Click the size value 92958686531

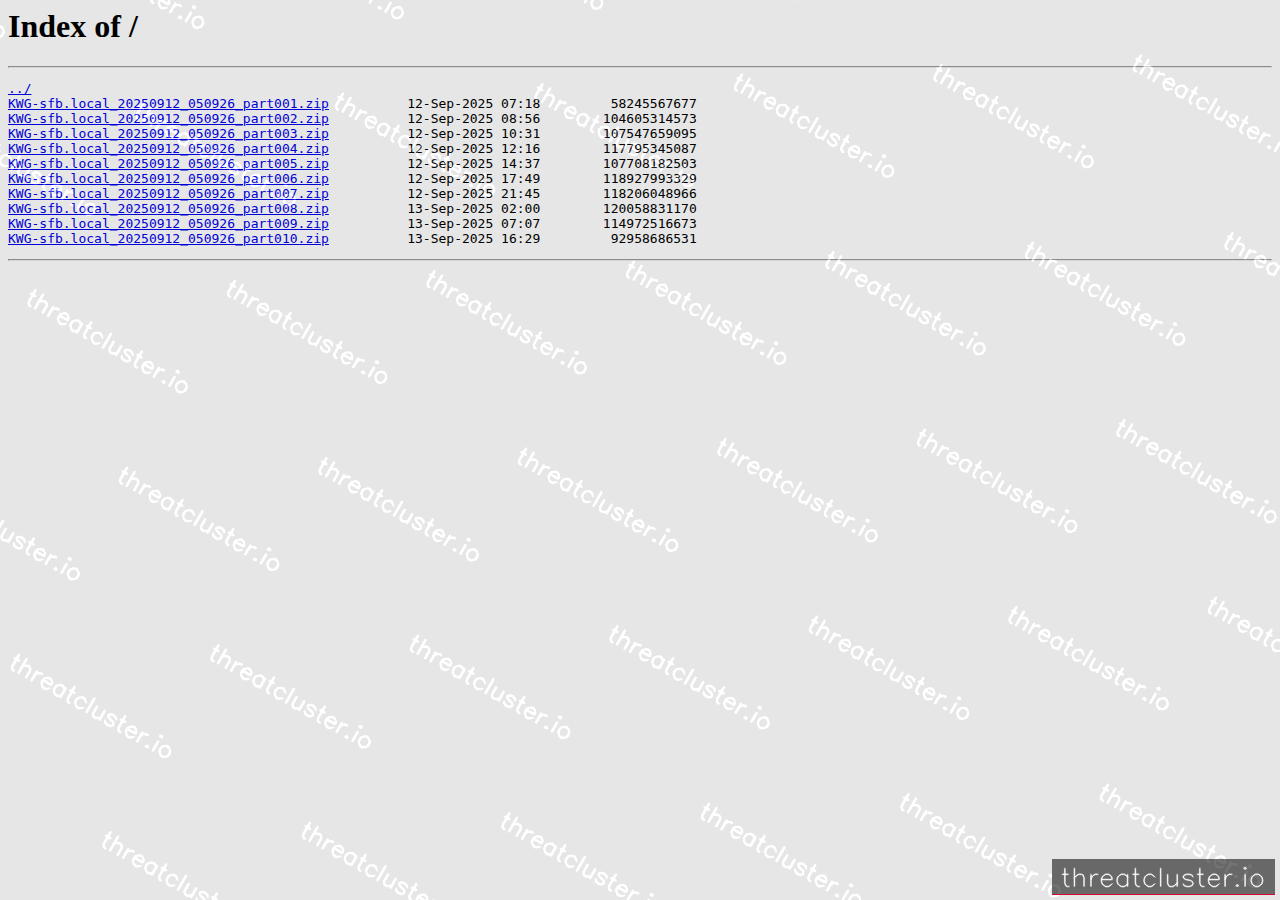point(654,239)
